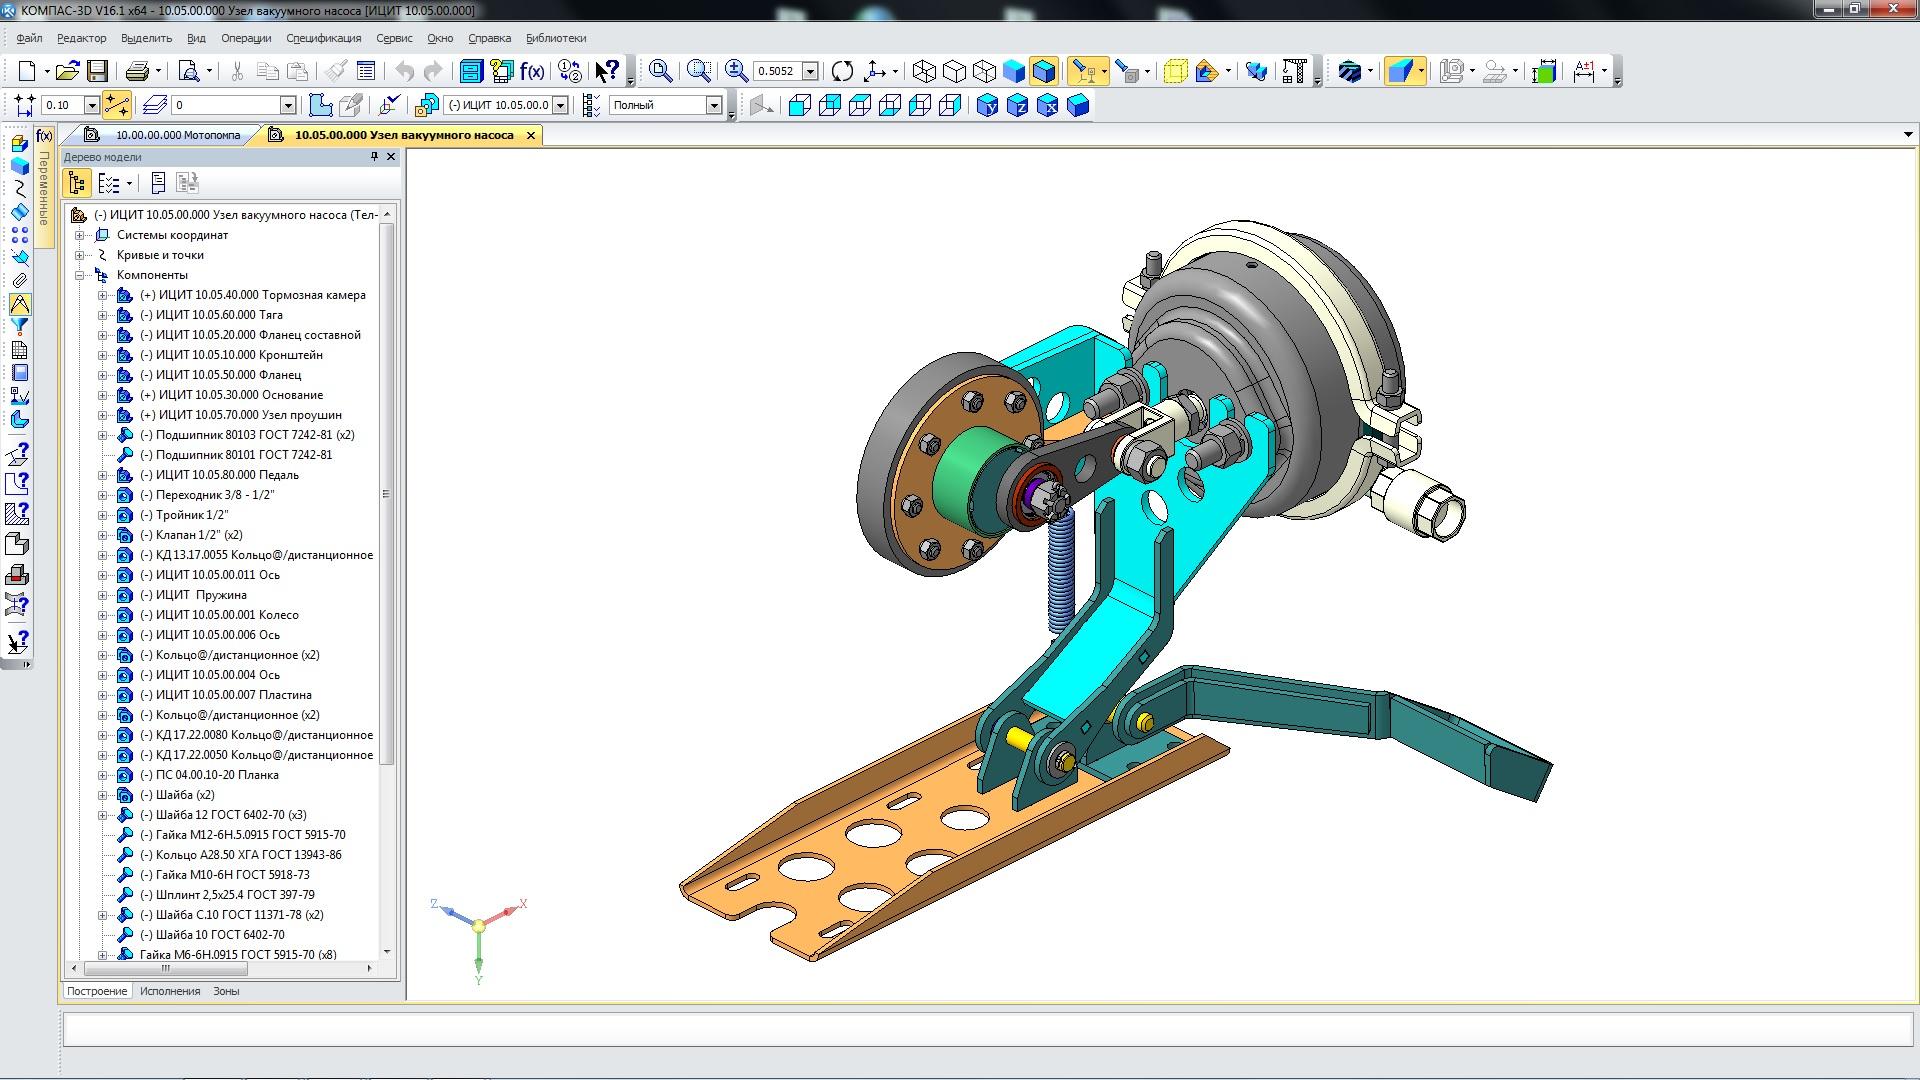
Task: Toggle tree structure display in model tree
Action: [77, 183]
